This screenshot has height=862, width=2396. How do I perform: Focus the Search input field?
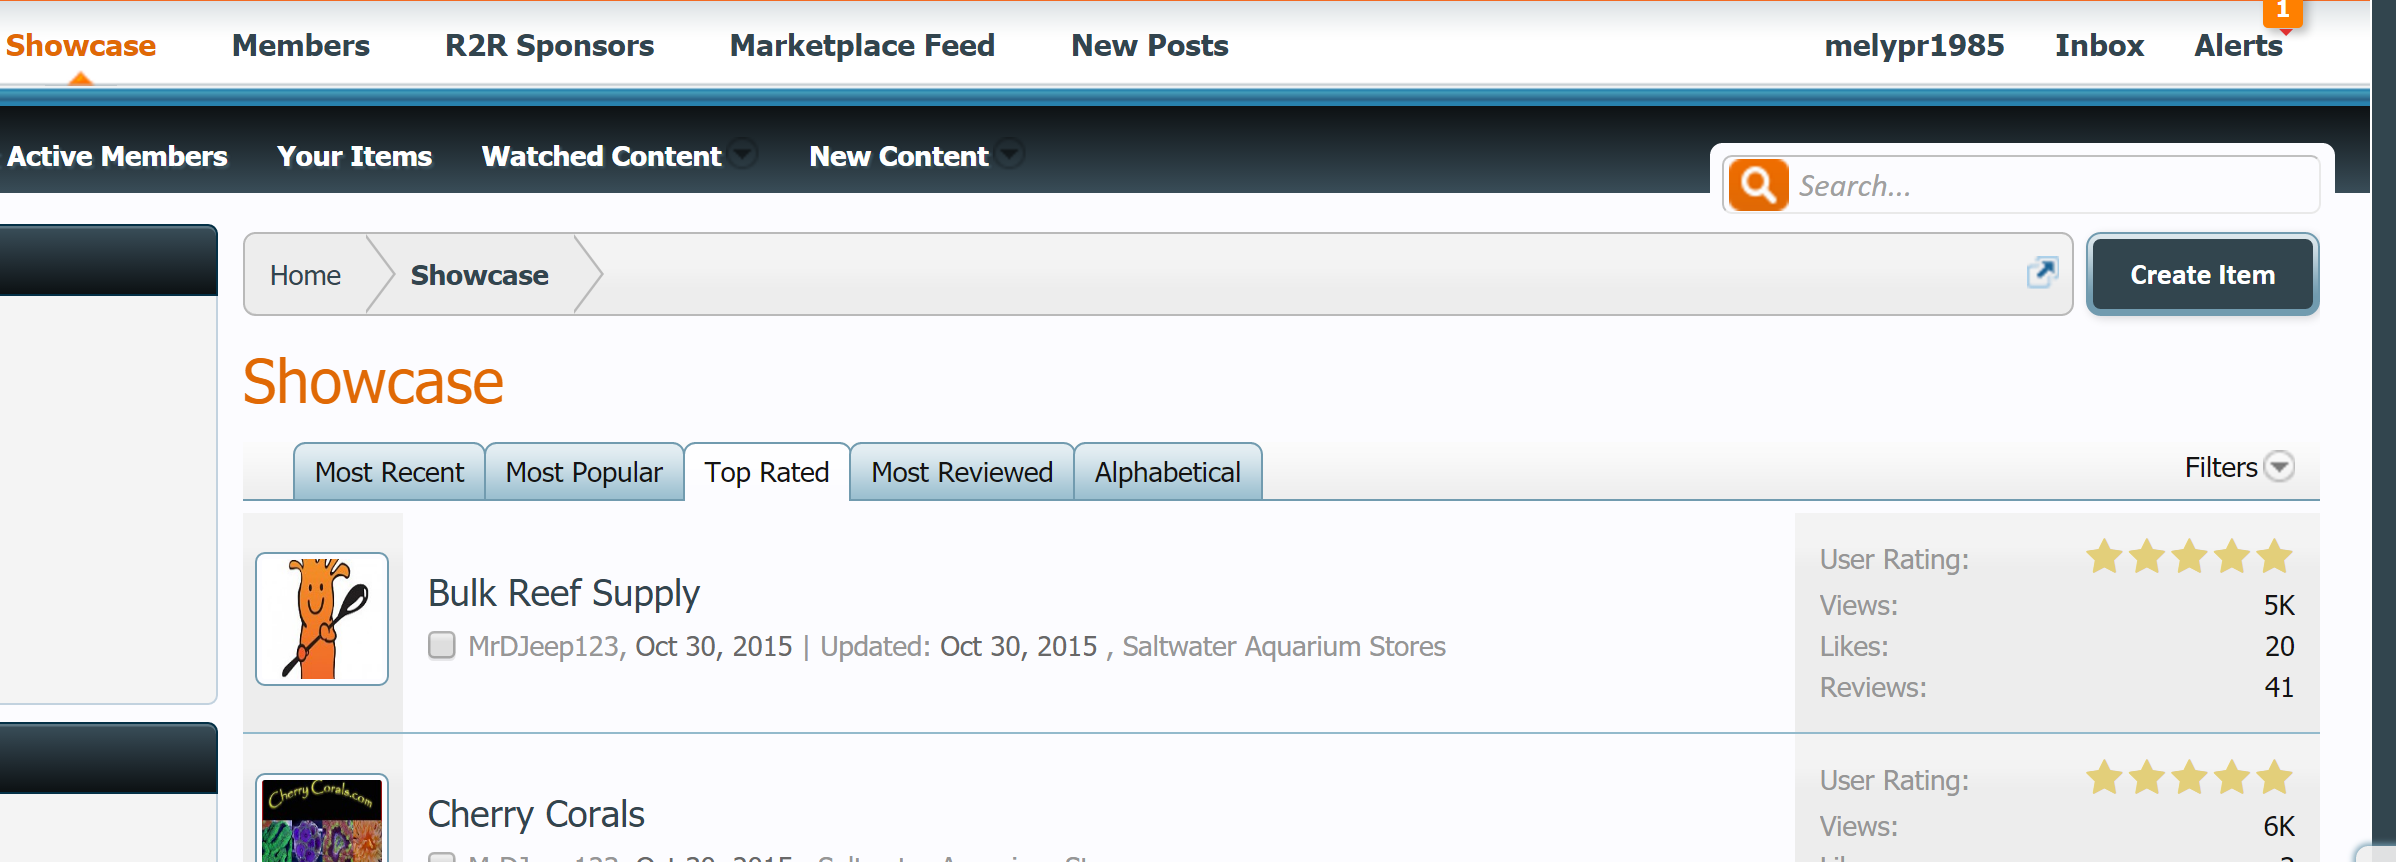pos(2054,185)
